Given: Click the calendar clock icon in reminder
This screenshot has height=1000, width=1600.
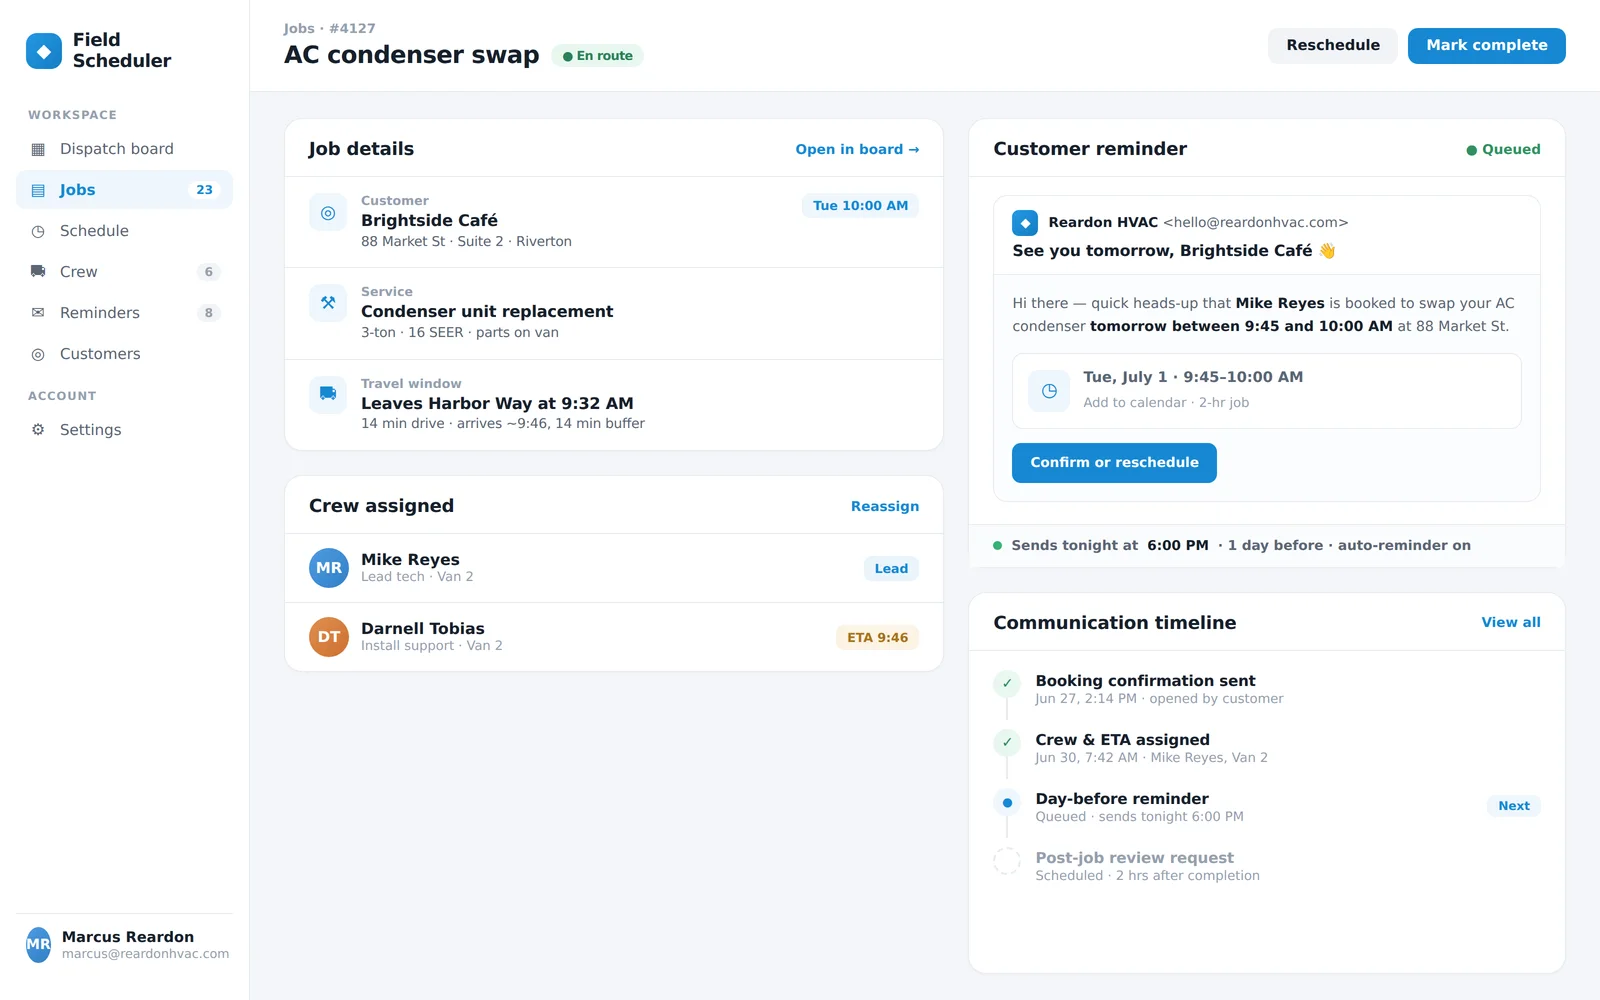Looking at the screenshot, I should (x=1049, y=391).
